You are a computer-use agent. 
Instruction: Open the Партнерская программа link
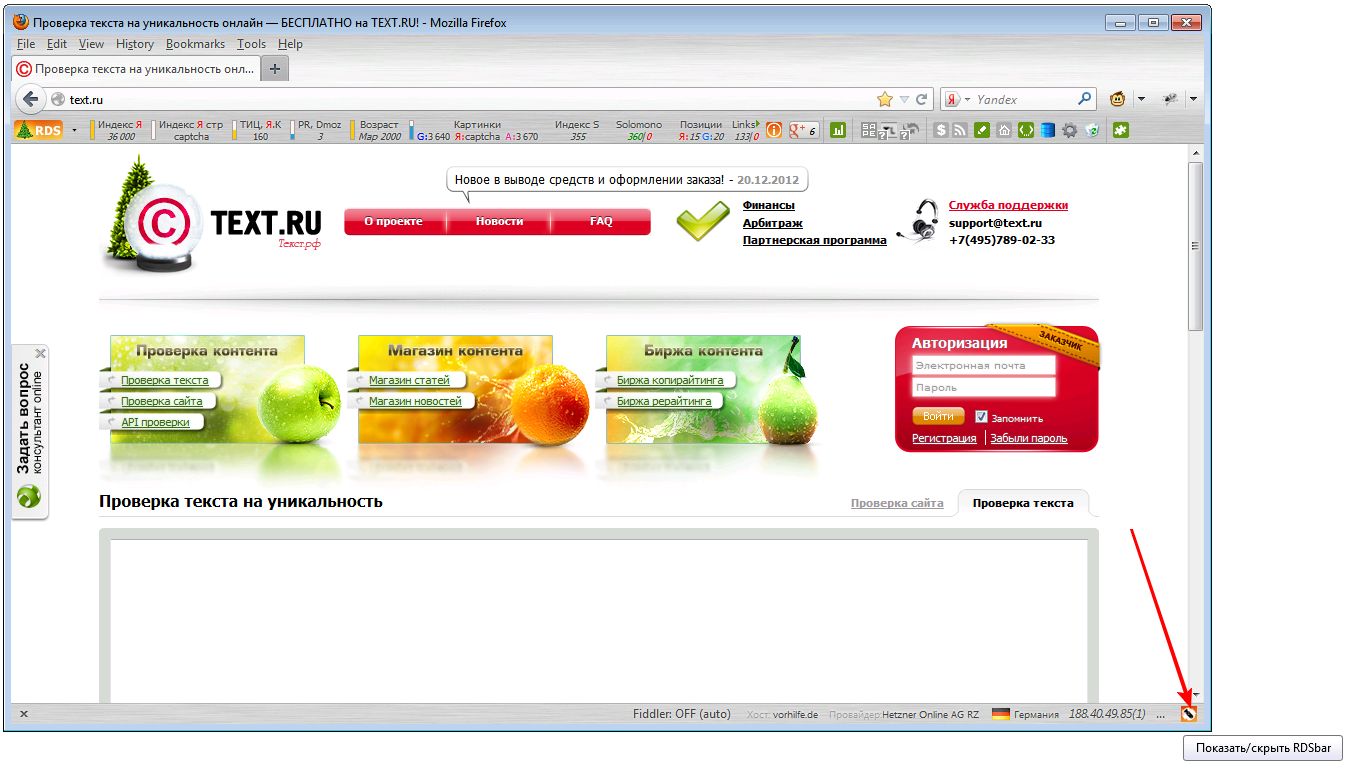coord(815,240)
